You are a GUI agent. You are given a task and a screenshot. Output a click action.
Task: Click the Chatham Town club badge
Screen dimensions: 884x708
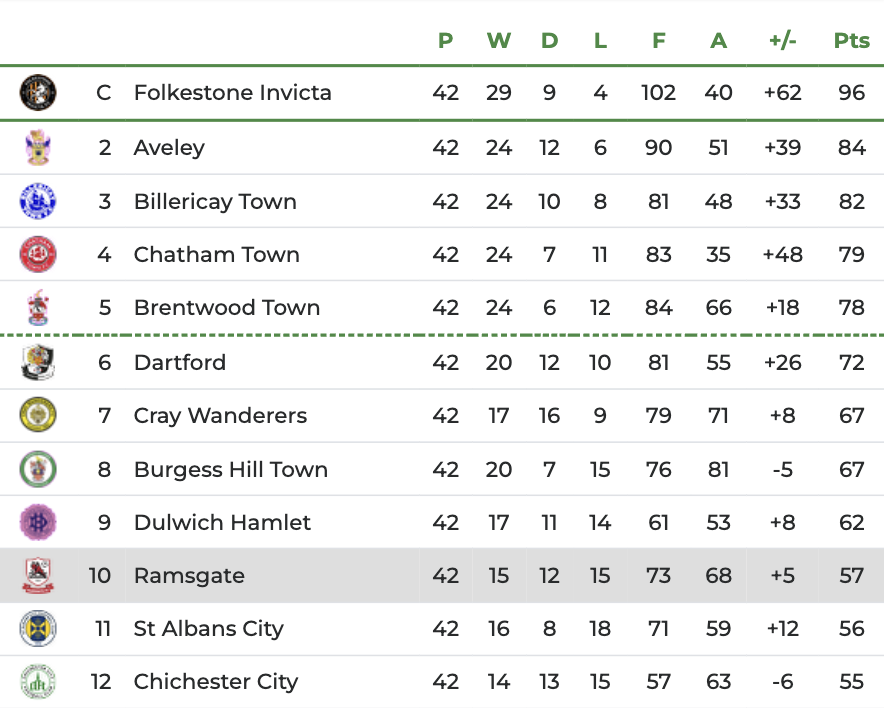38,254
